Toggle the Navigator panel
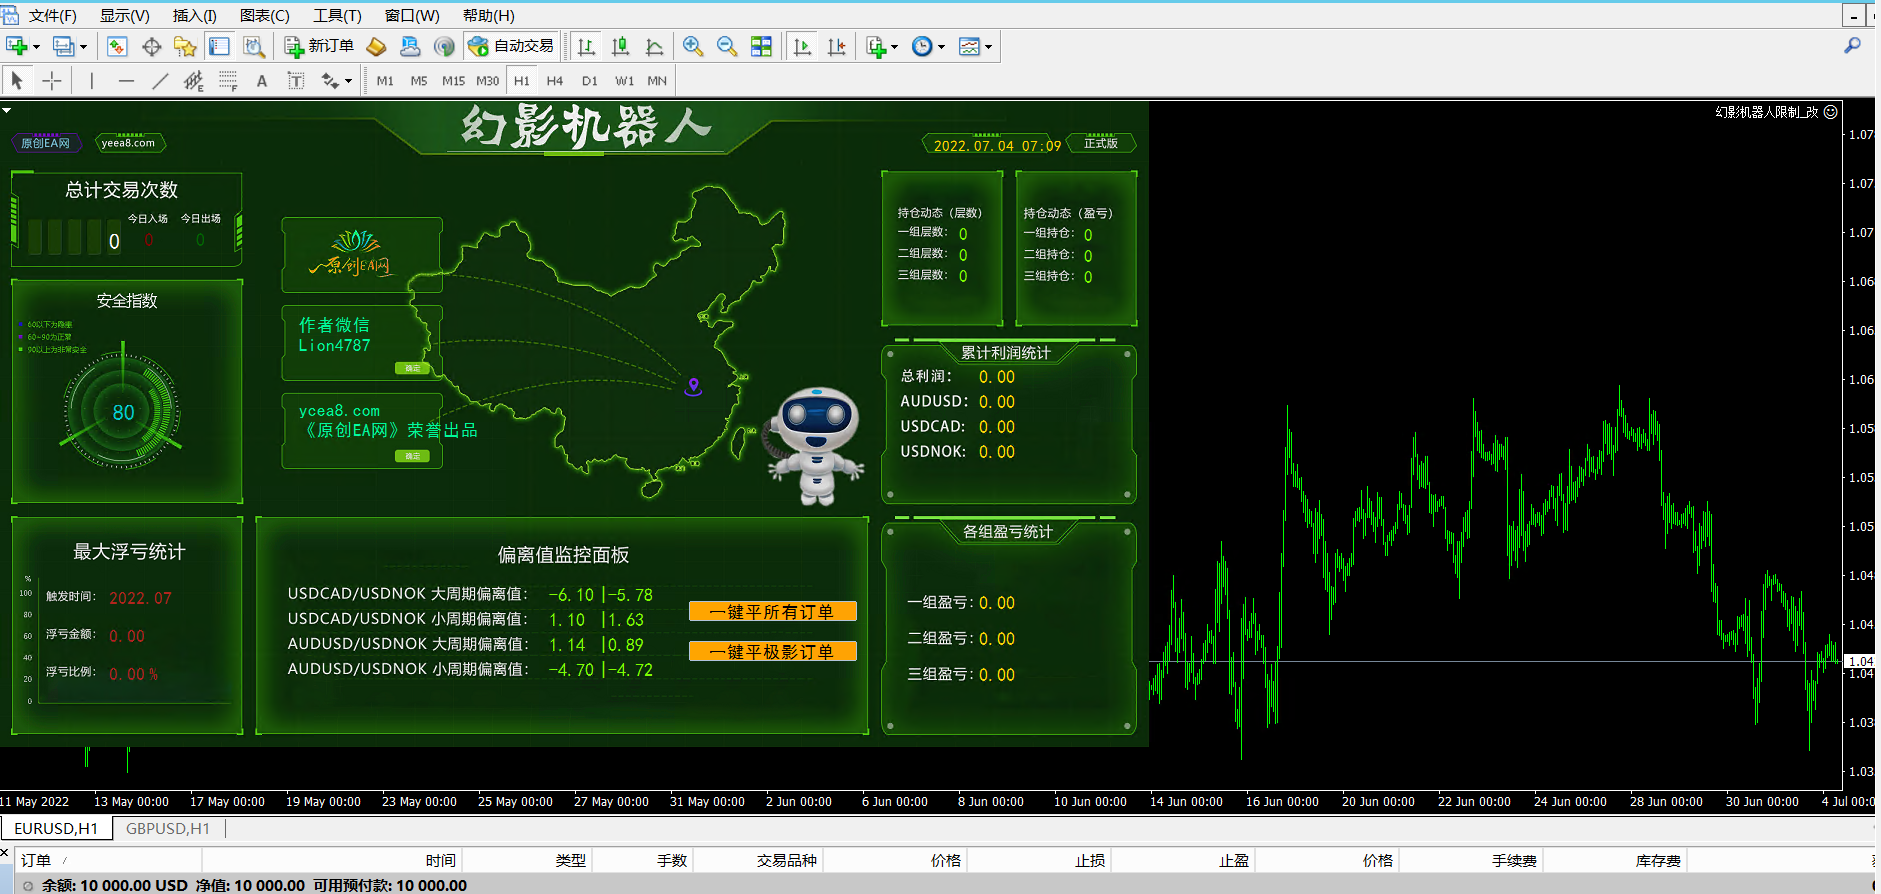 (x=185, y=46)
